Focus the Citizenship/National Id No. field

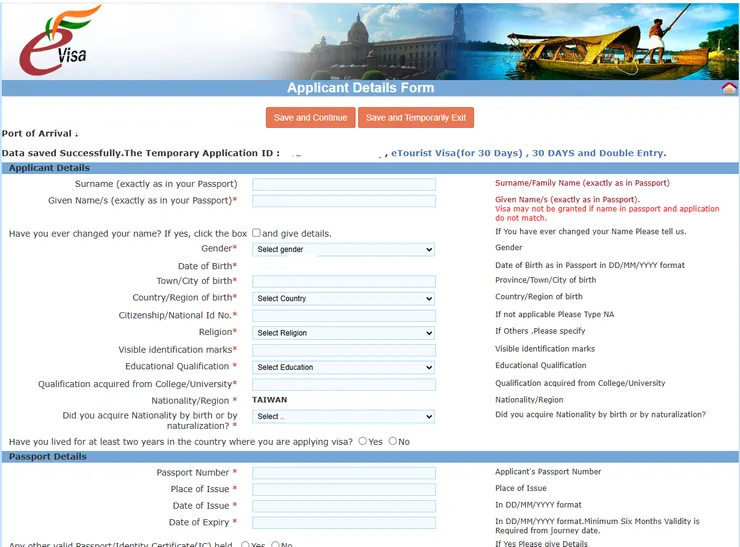344,316
